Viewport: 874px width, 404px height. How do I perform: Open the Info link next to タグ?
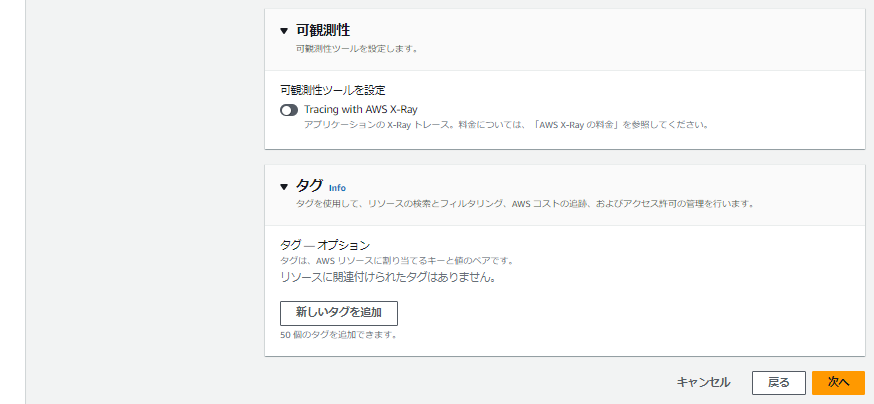click(337, 188)
